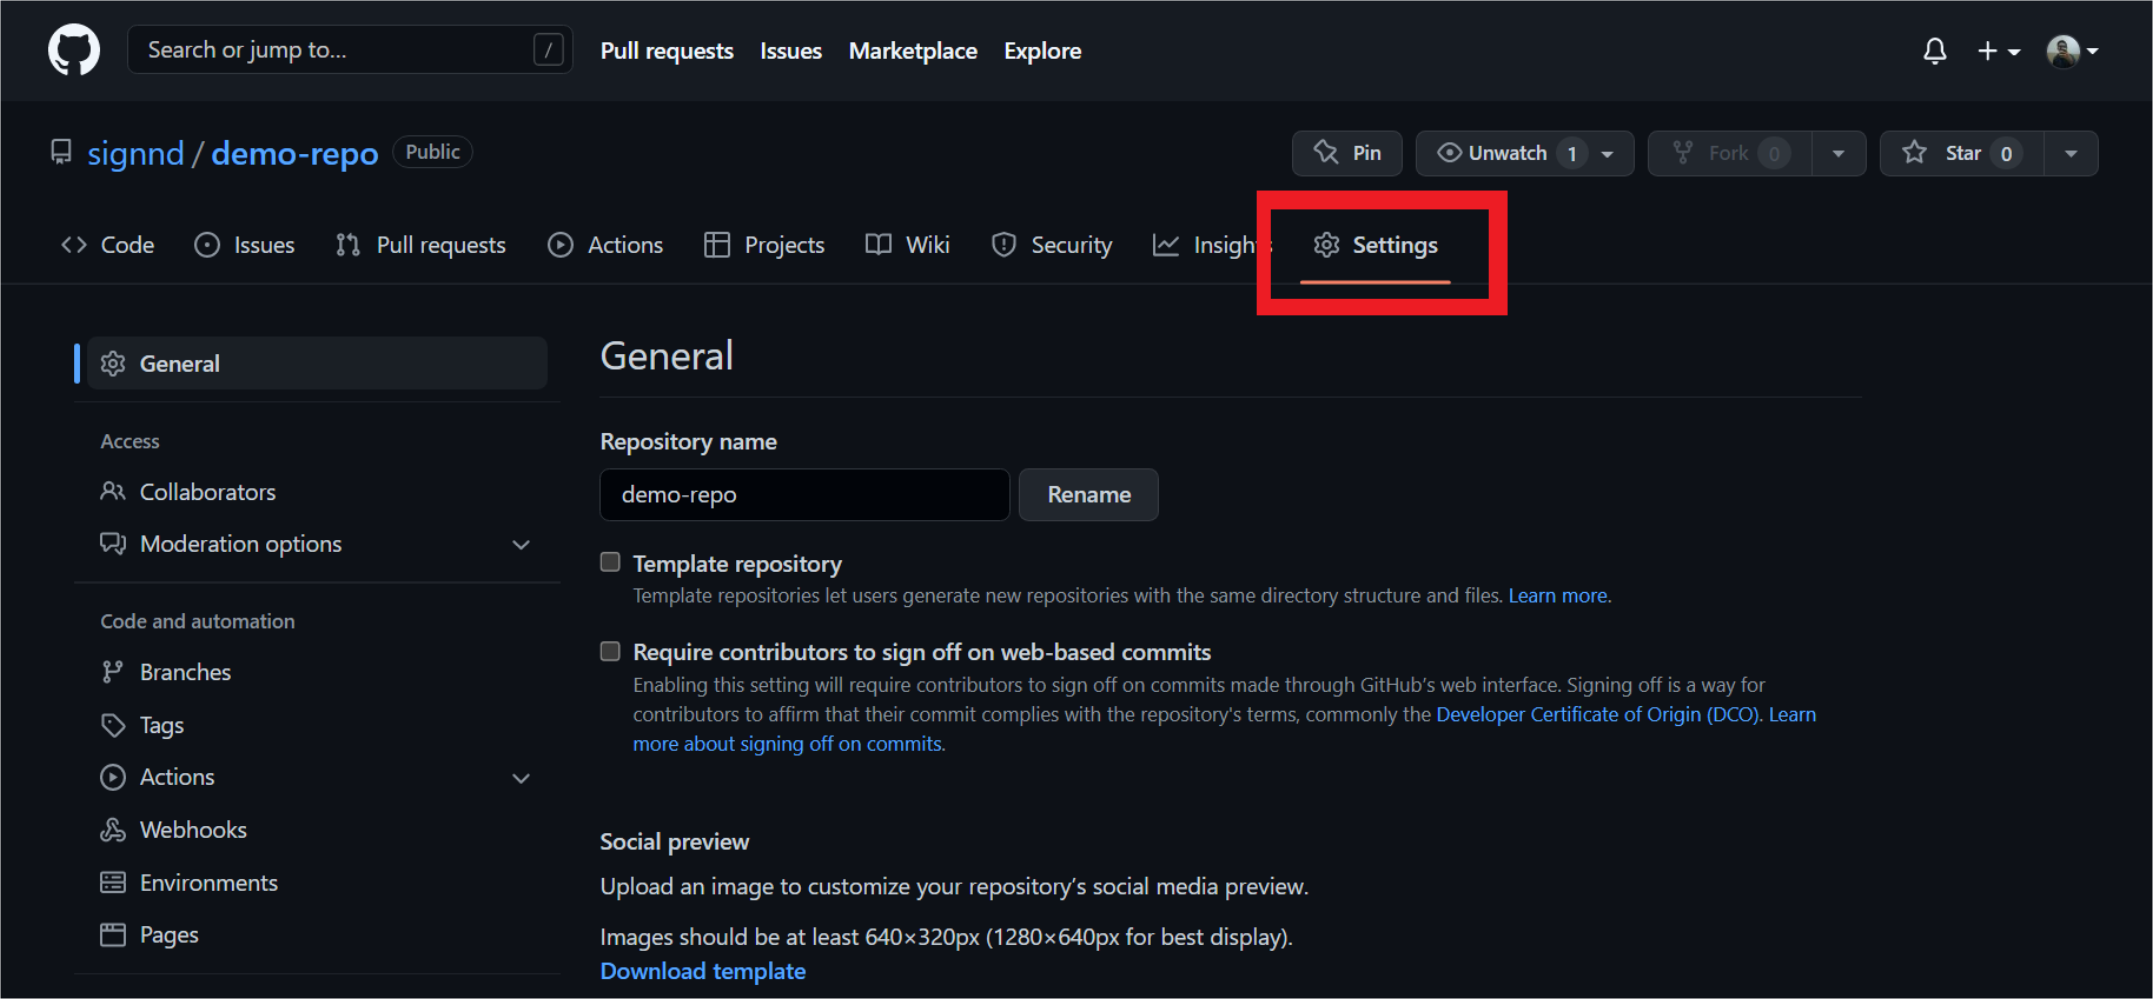Expand the Moderation options section
2153x999 pixels.
[x=521, y=544]
